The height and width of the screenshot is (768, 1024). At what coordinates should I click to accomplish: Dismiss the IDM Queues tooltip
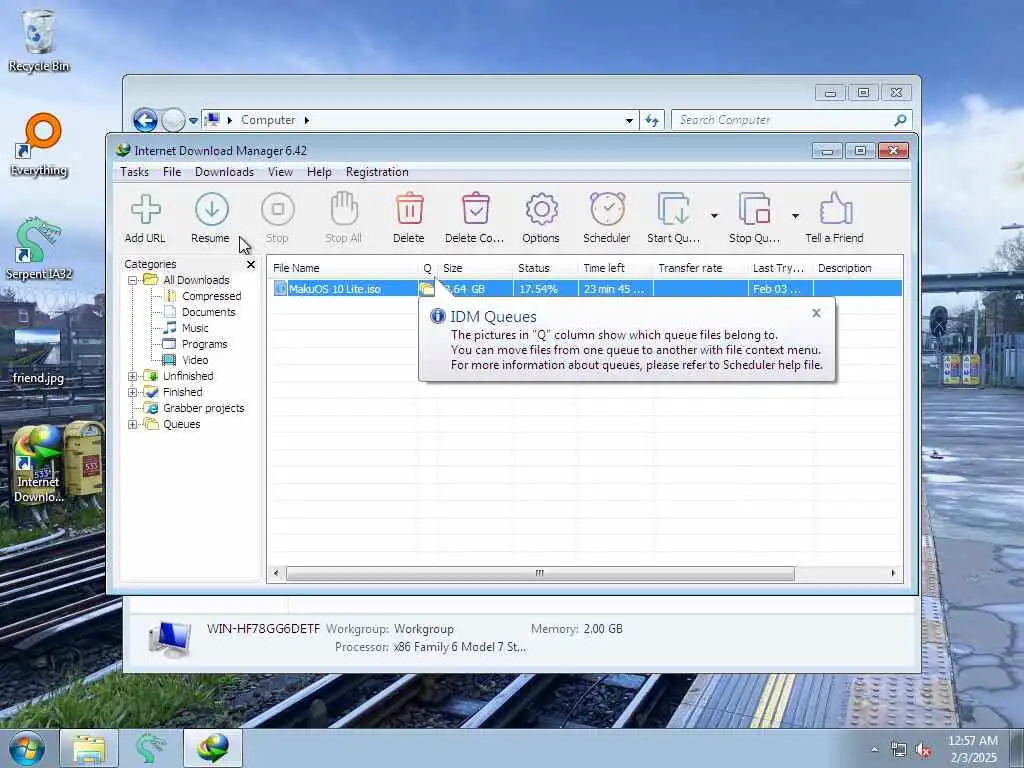[x=816, y=313]
